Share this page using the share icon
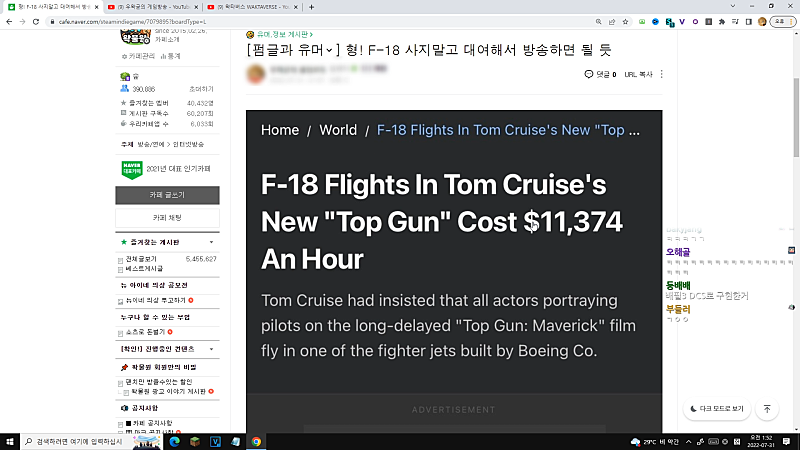Screen dimensions: 800x450 pos(612,22)
